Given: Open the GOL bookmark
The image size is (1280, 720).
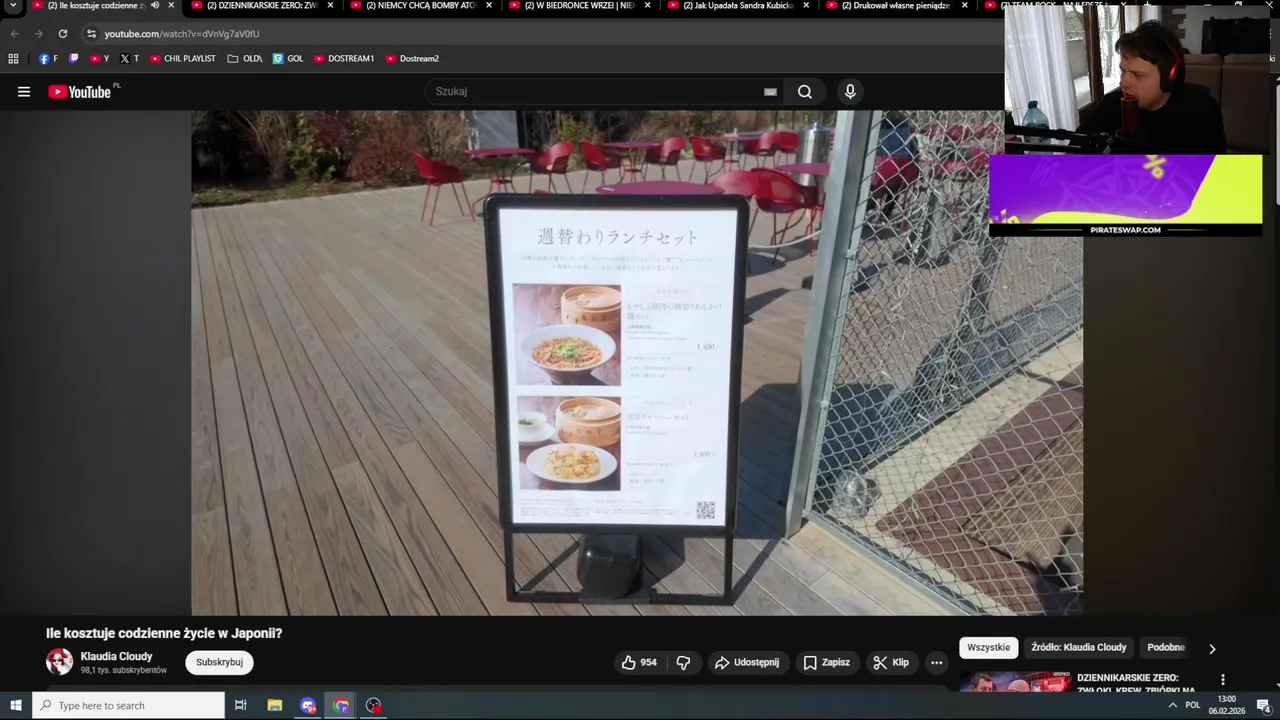Looking at the screenshot, I should click(x=288, y=59).
